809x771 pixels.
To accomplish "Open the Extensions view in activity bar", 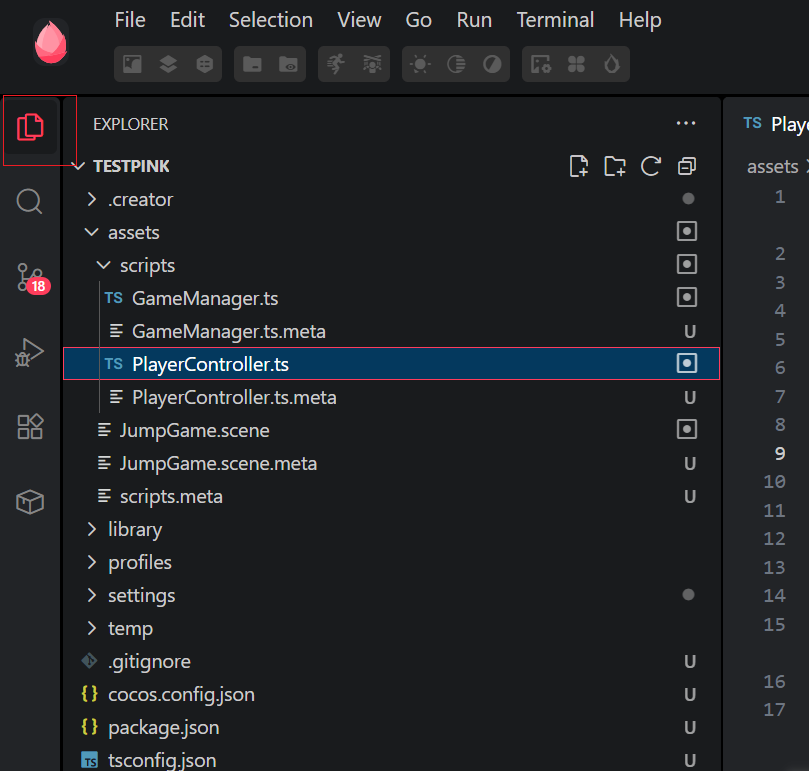I will pos(30,427).
